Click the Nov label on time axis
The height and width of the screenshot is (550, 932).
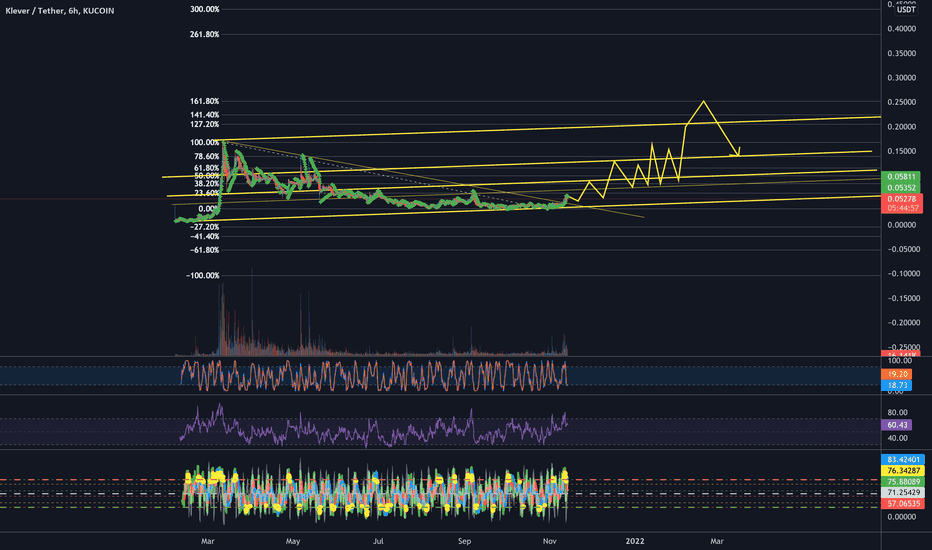tap(549, 541)
